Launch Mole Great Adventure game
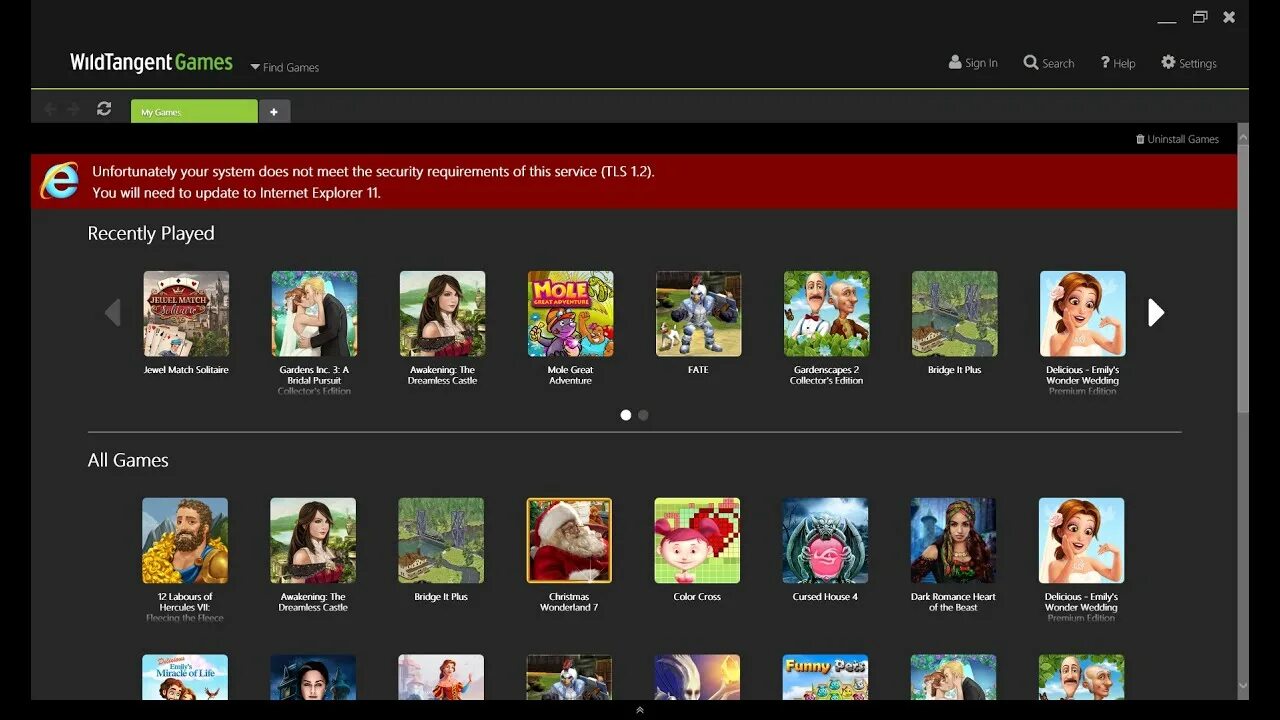Image resolution: width=1280 pixels, height=720 pixels. (570, 314)
